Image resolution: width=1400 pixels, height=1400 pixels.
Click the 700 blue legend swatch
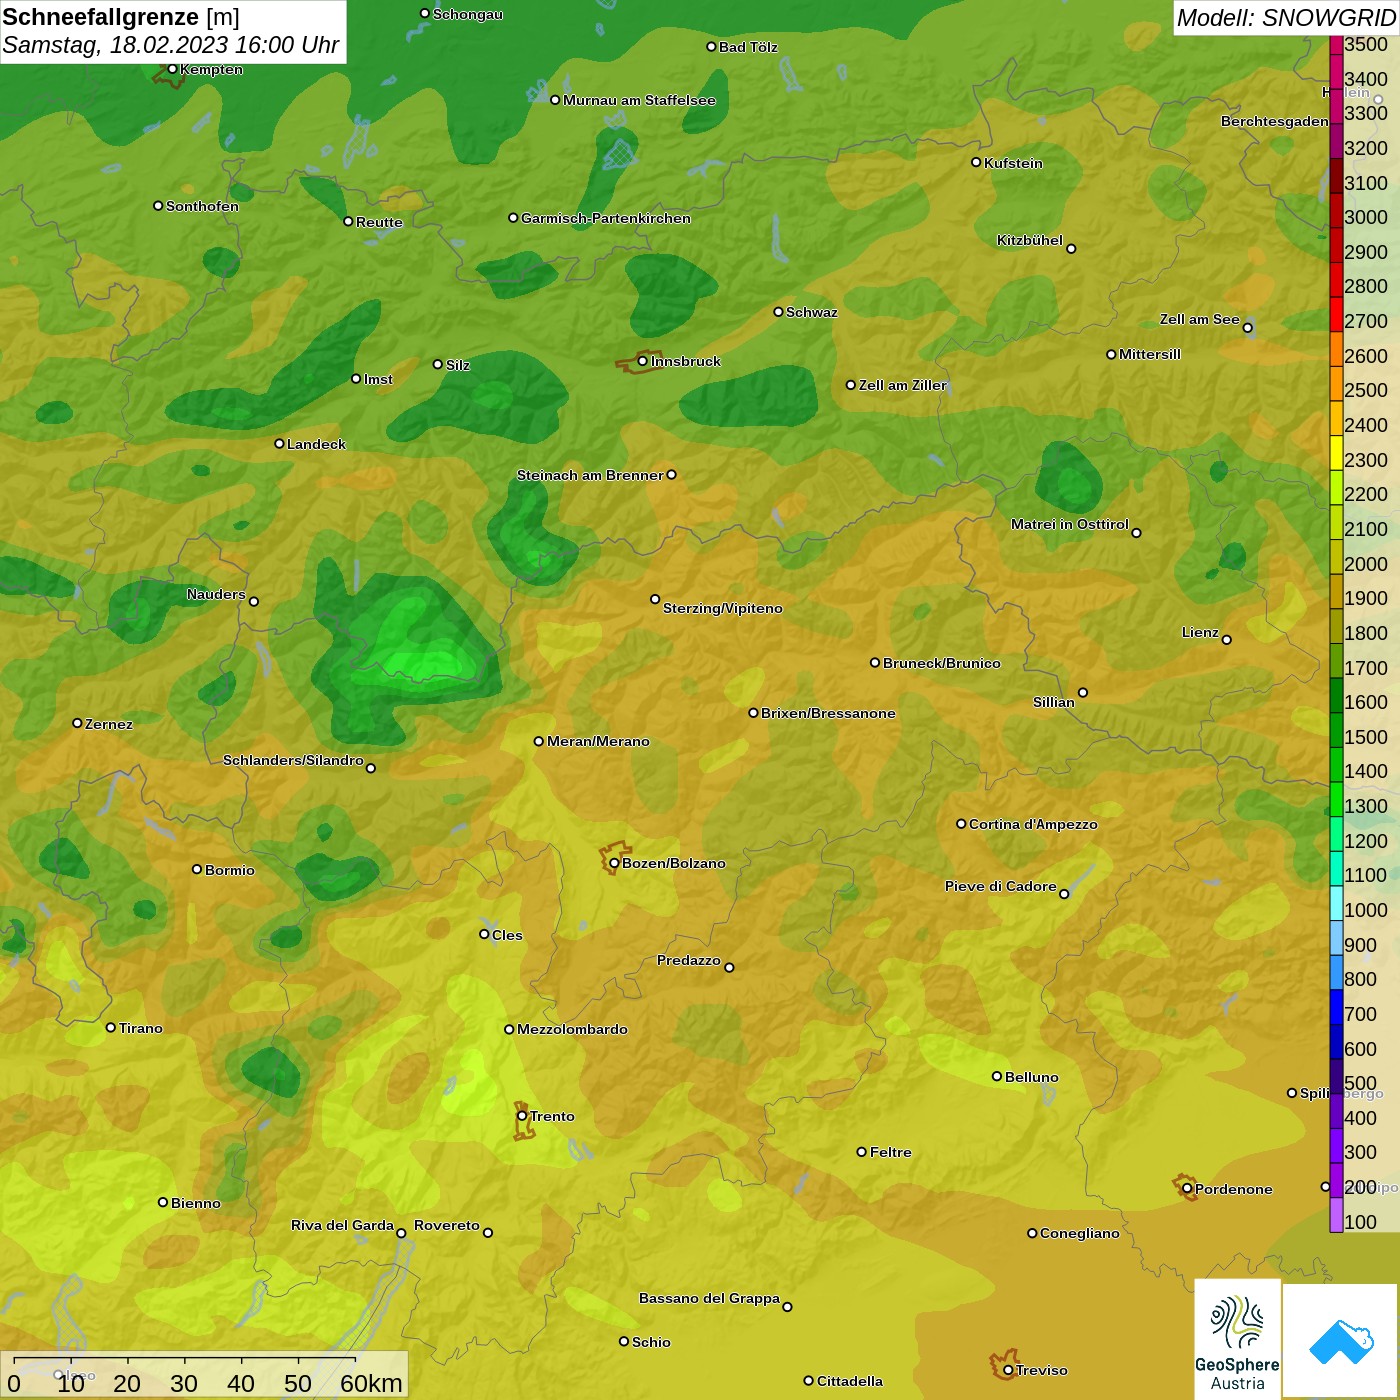pos(1336,1008)
